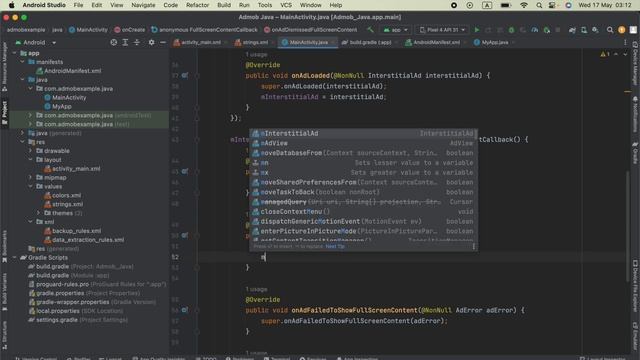
Task: Click Select Opened File target icon
Action: tap(113, 42)
